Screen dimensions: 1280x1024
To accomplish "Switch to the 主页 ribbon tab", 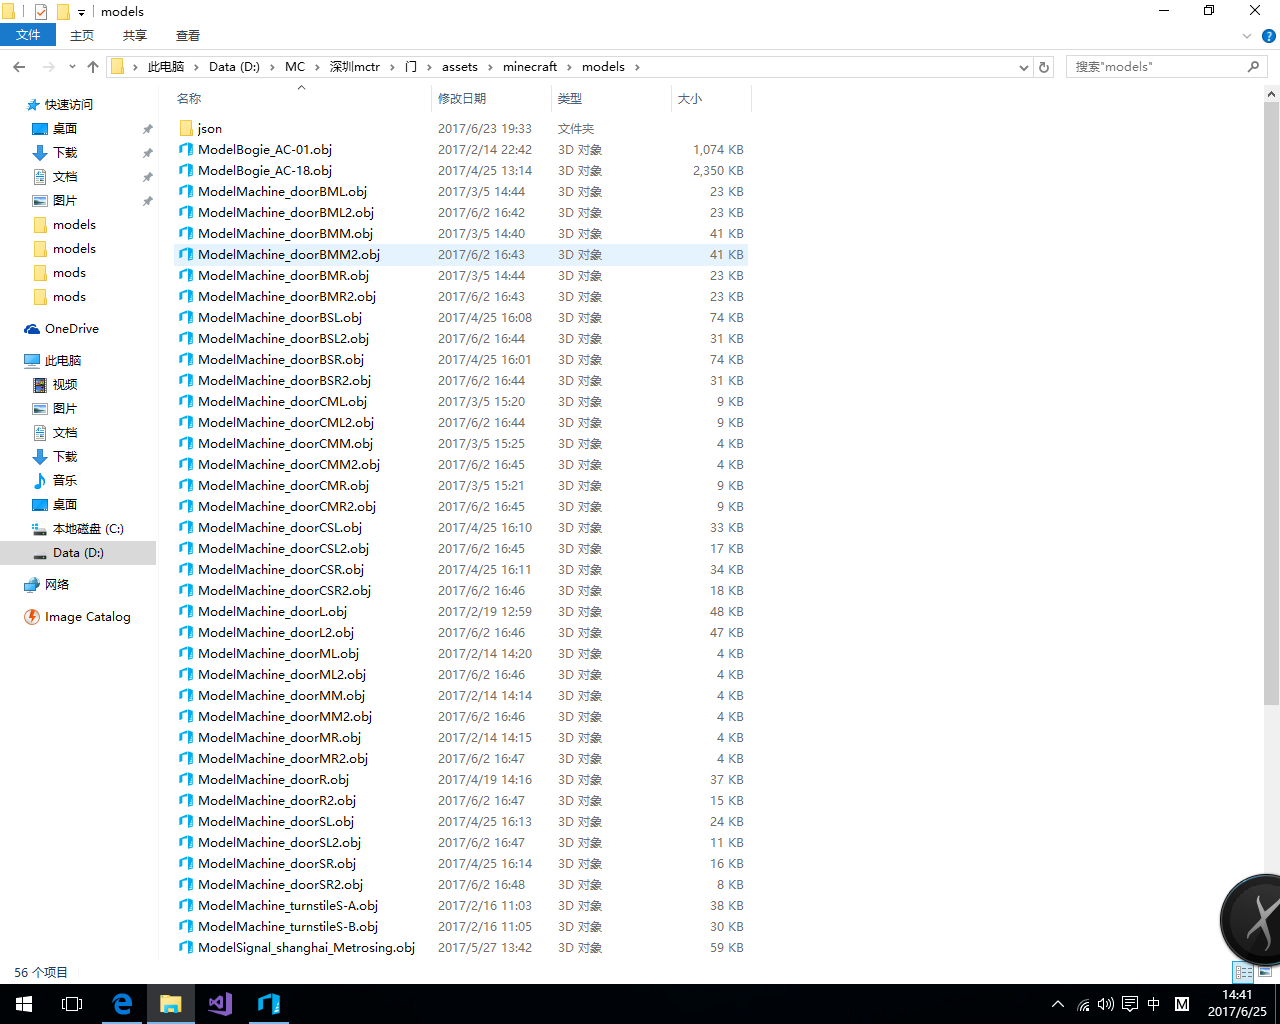I will (82, 35).
